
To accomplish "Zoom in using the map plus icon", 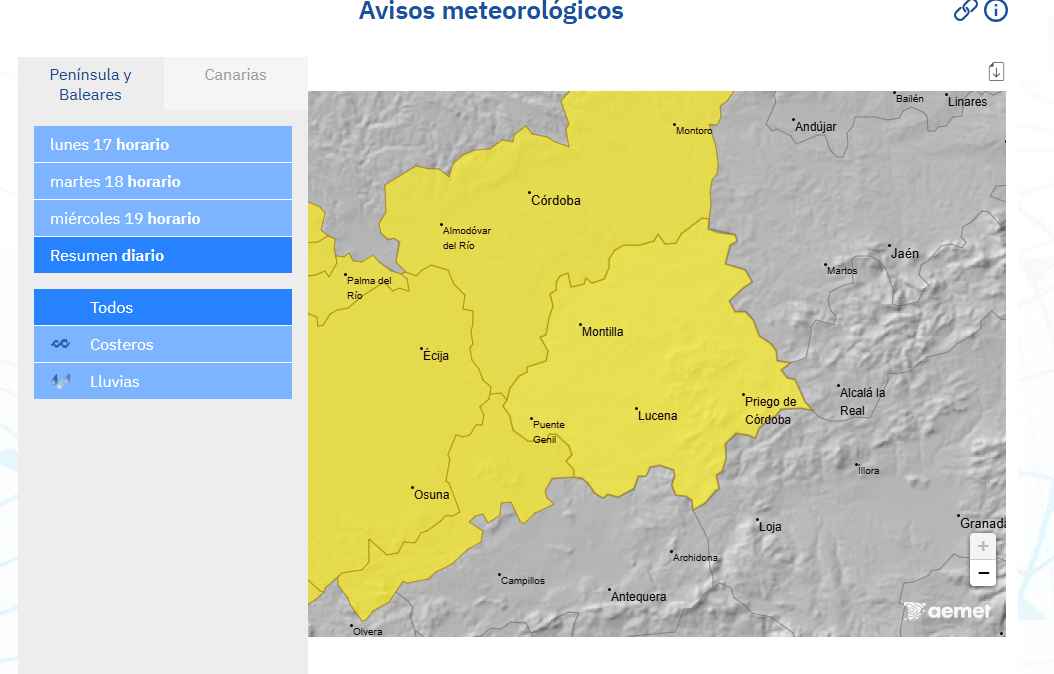I will tap(982, 546).
